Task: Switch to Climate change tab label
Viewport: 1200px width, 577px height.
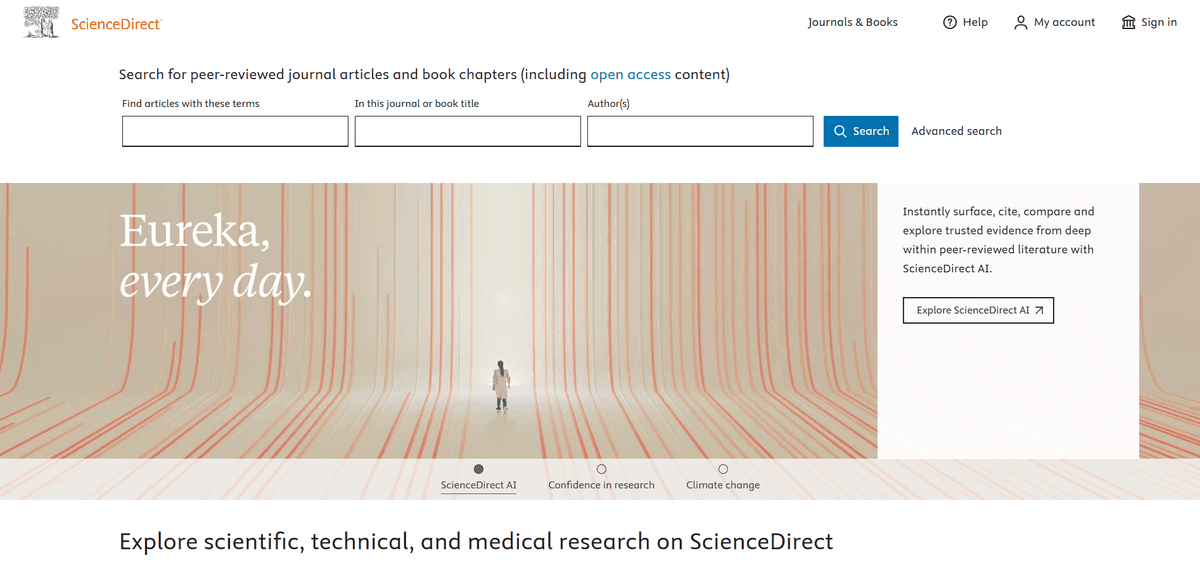Action: [723, 485]
